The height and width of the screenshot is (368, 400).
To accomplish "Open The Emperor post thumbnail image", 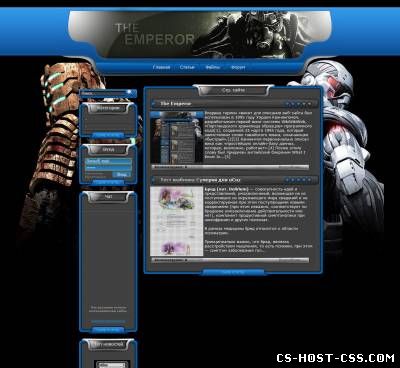I will click(x=177, y=137).
